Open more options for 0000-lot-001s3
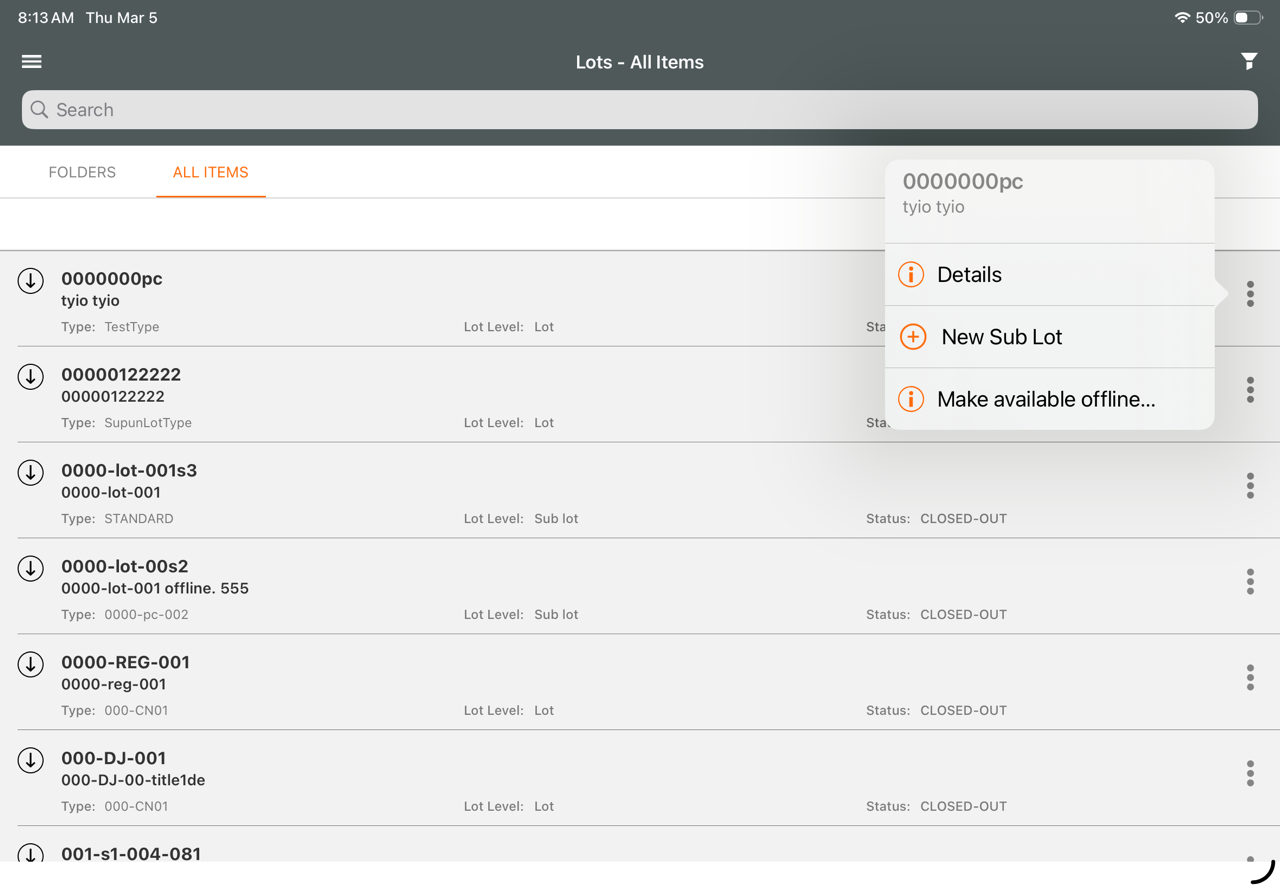 coord(1250,486)
